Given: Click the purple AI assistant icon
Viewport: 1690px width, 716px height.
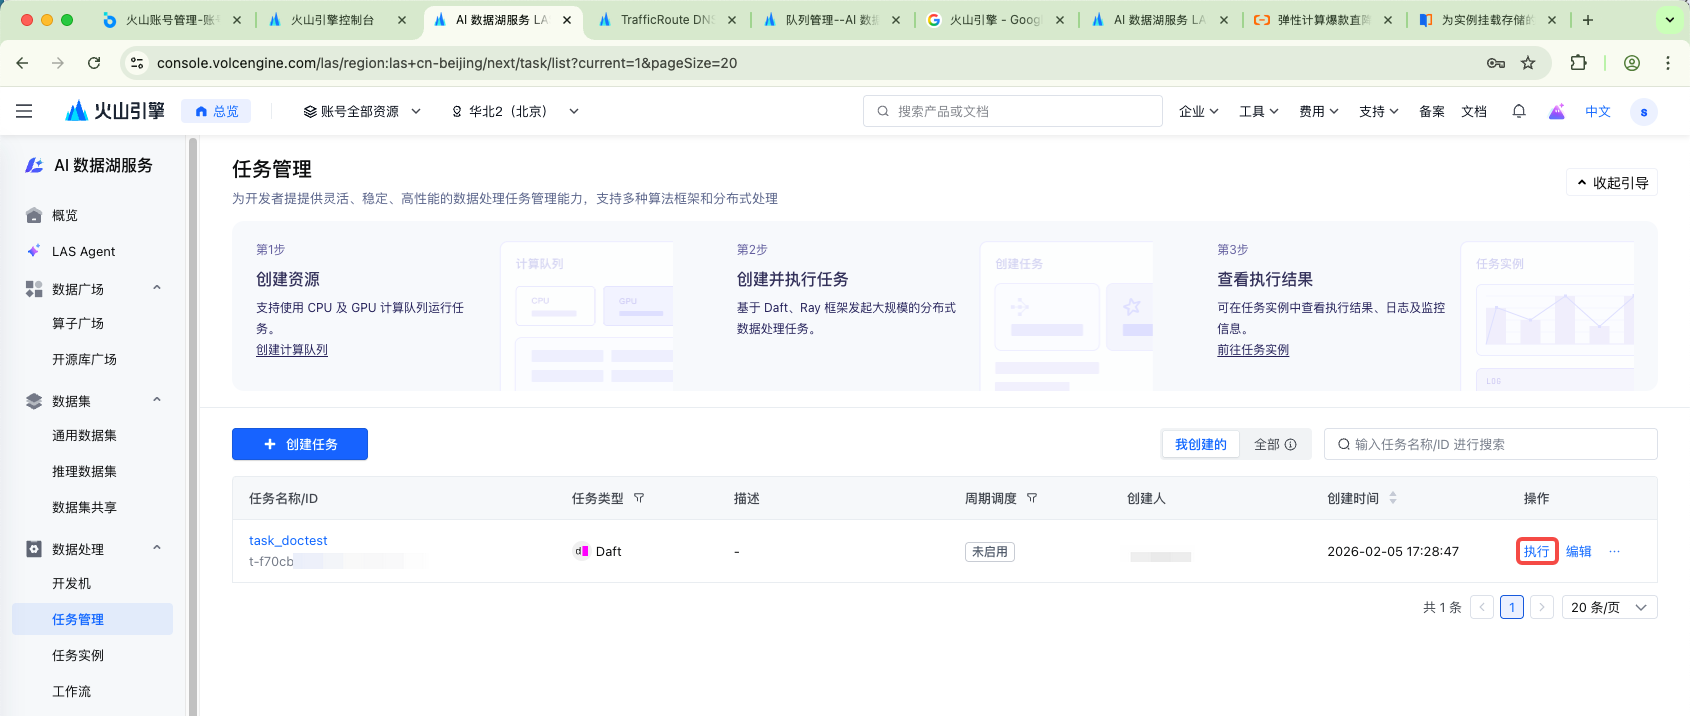Looking at the screenshot, I should (x=1556, y=111).
